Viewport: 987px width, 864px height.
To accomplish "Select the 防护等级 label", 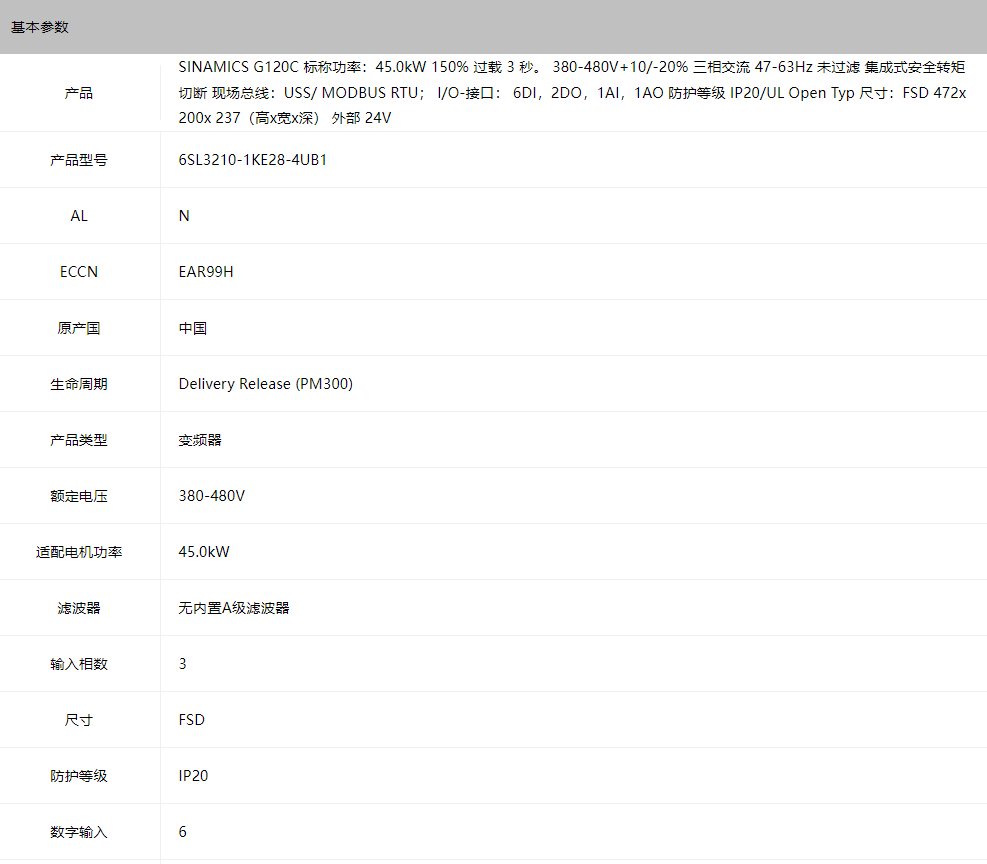I will point(79,776).
